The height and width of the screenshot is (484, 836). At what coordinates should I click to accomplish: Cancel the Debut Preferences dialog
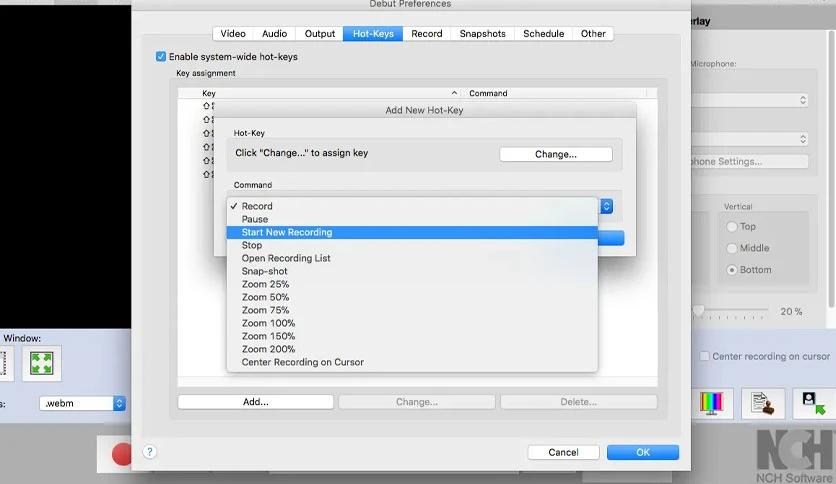tap(563, 452)
